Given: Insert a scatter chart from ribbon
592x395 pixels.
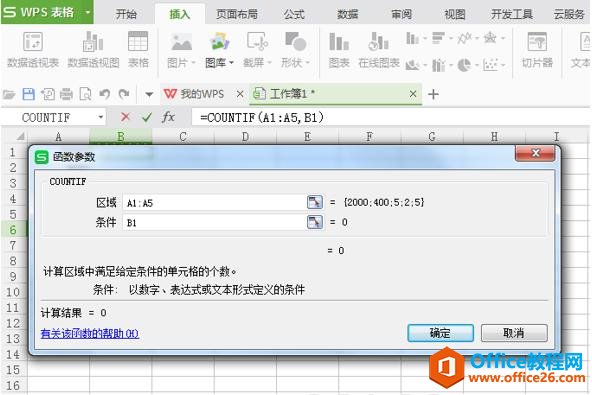Looking at the screenshot, I should click(x=490, y=65).
